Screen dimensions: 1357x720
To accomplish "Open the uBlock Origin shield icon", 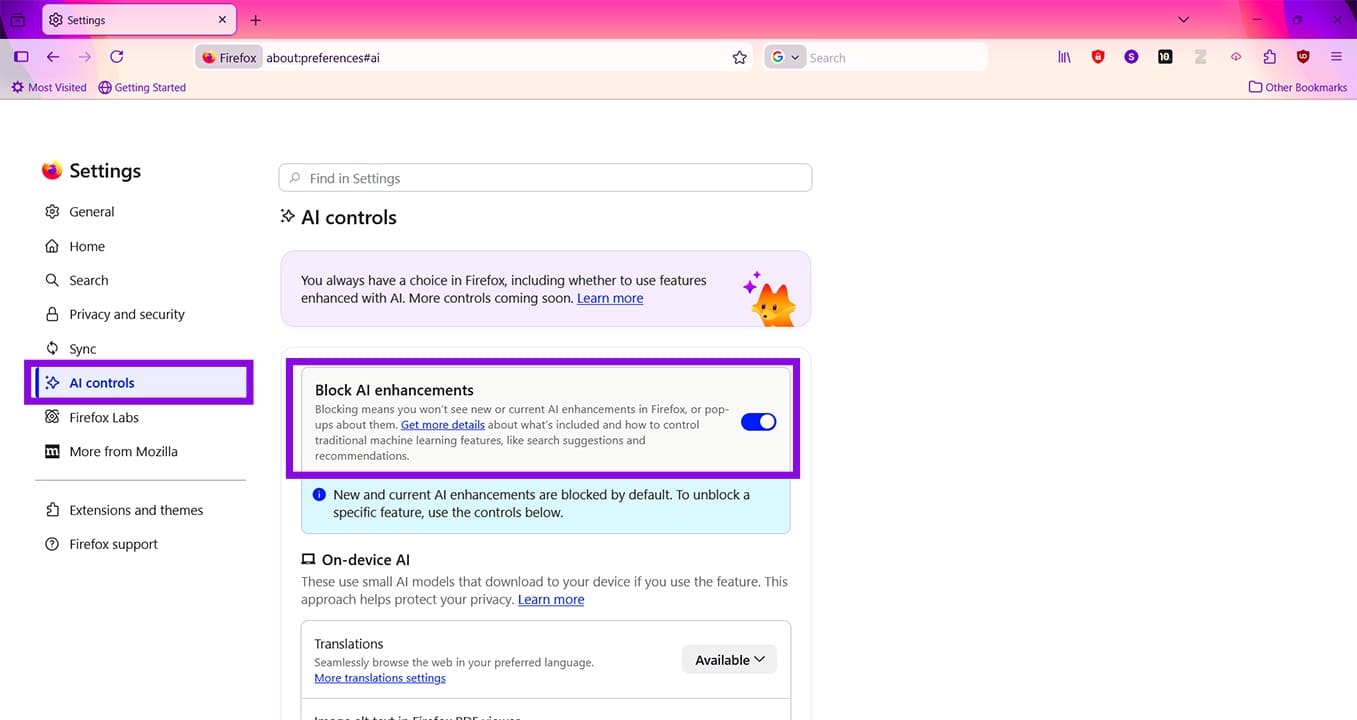I will (x=1303, y=57).
